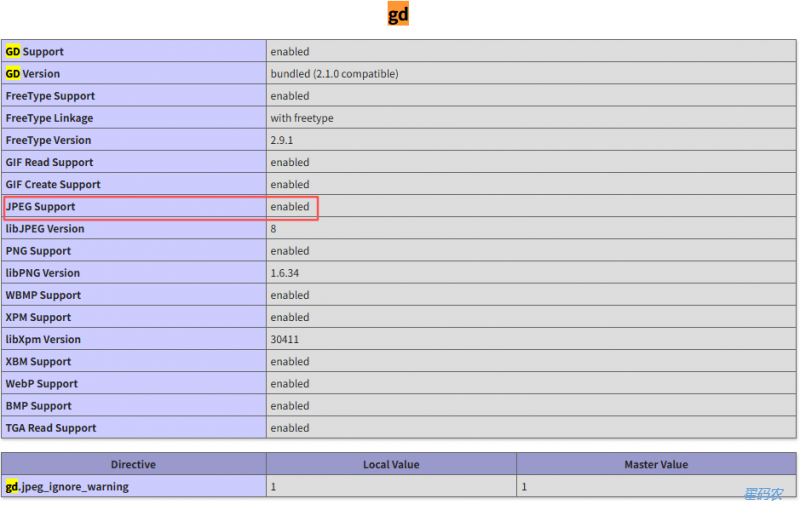Click the "Local Value" column header

[391, 464]
